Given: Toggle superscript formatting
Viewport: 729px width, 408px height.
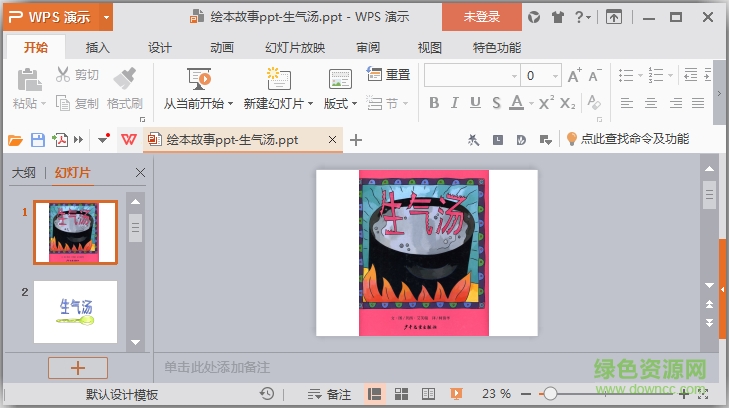Looking at the screenshot, I should [x=546, y=103].
